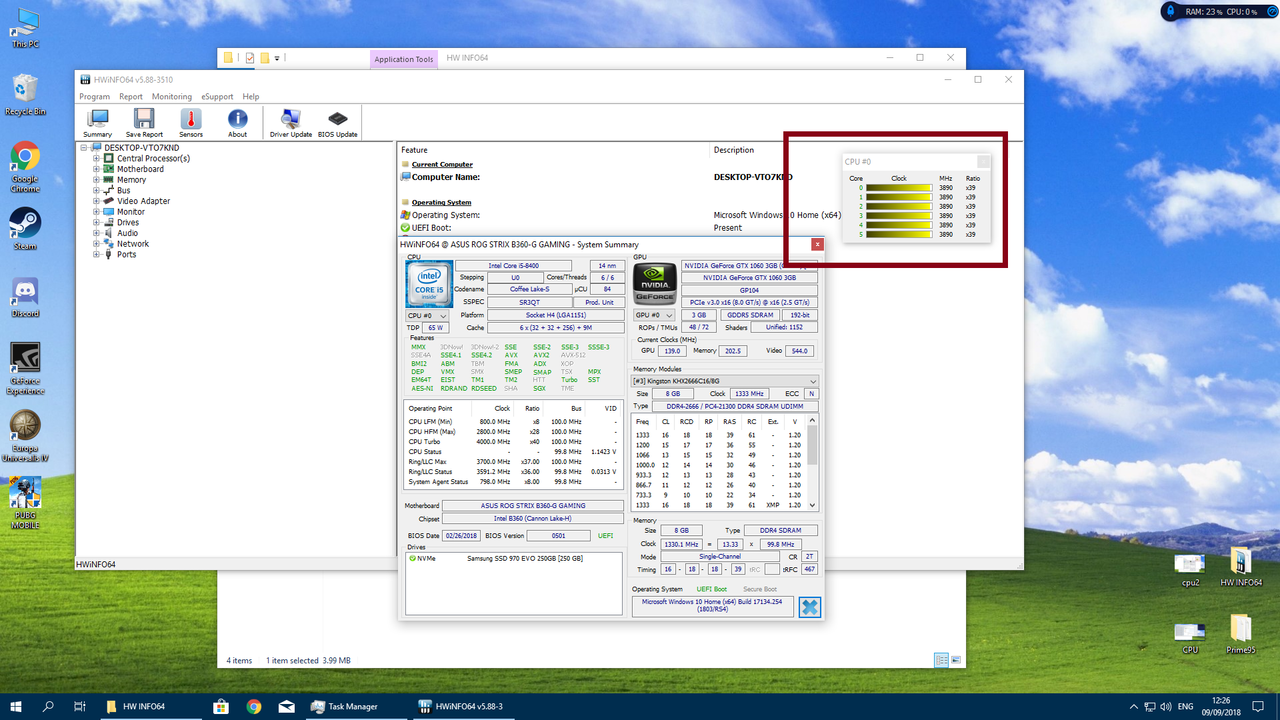The height and width of the screenshot is (720, 1280).
Task: Click Chrome icon on the taskbar
Action: click(253, 706)
